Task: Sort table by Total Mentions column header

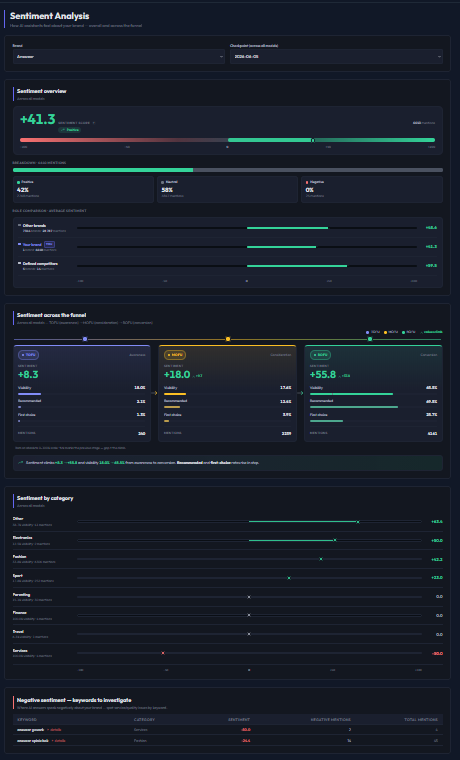Action: [x=421, y=719]
